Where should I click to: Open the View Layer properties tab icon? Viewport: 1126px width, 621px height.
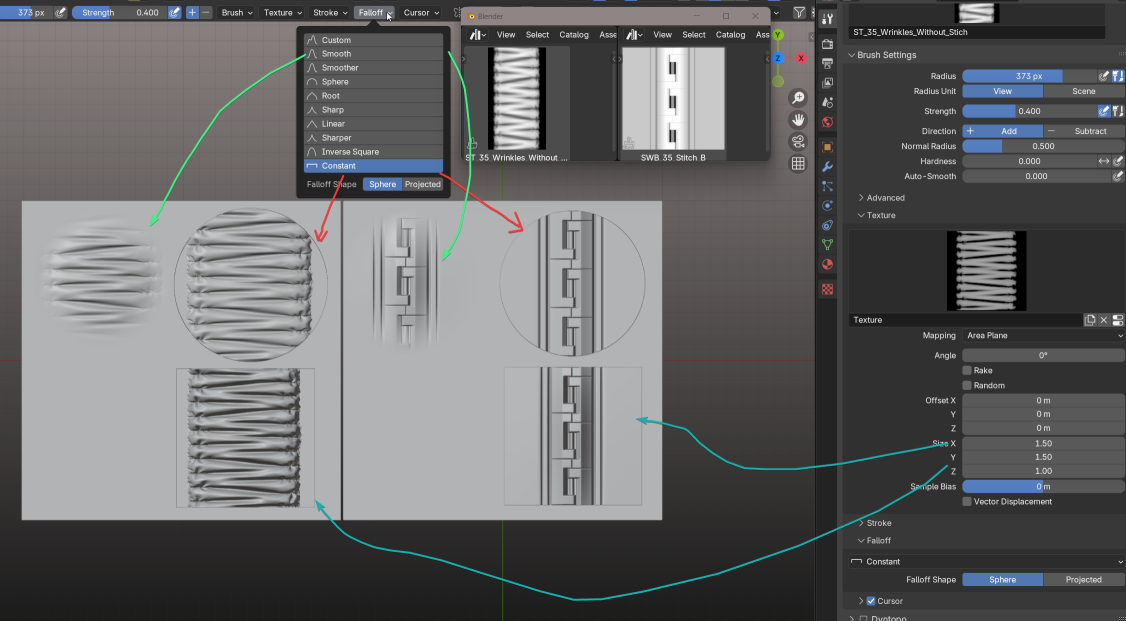pos(827,83)
